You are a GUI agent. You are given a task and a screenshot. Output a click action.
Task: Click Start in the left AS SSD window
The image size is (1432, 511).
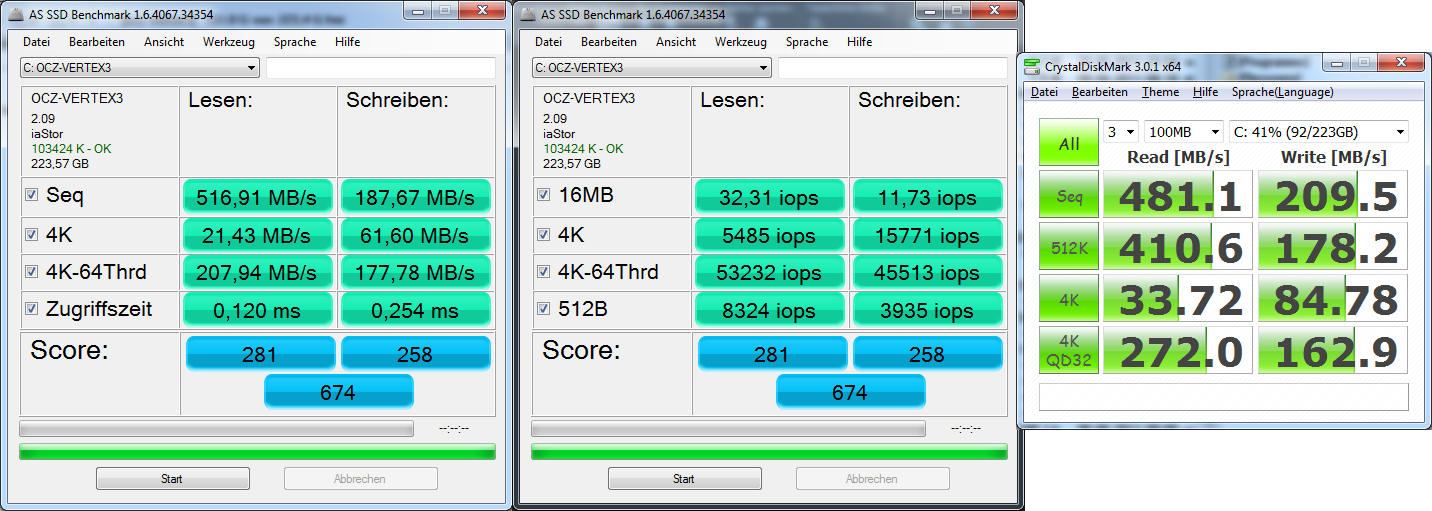[172, 479]
